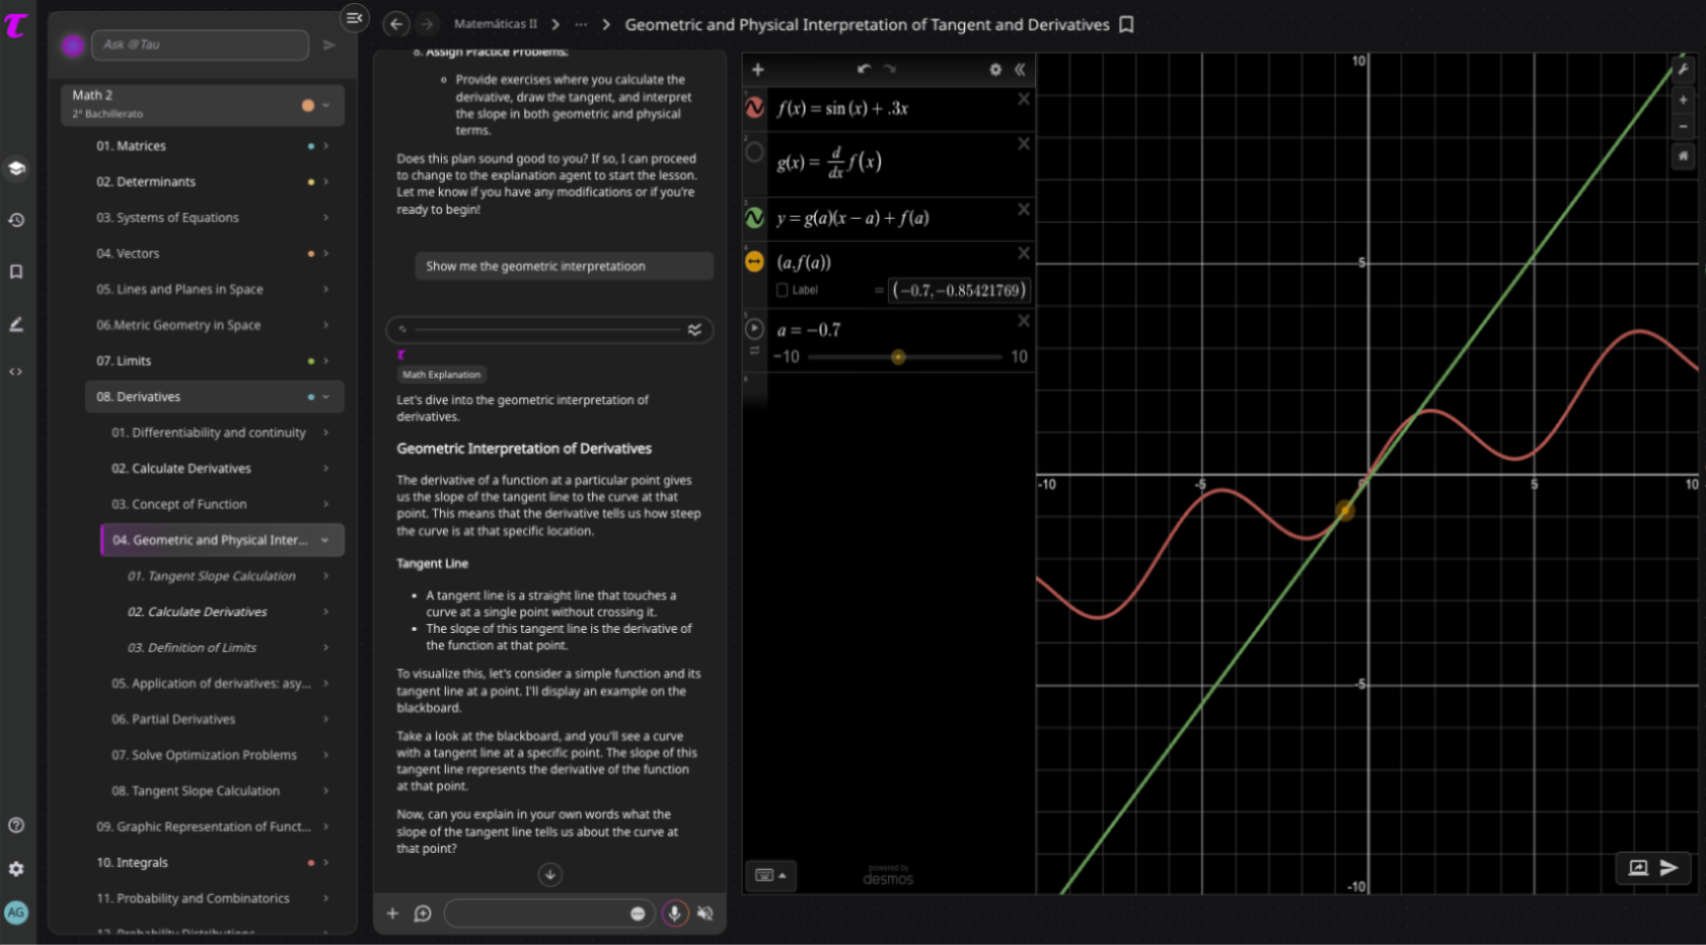Reset graph view with home icon
1706x945 pixels.
(x=1683, y=156)
